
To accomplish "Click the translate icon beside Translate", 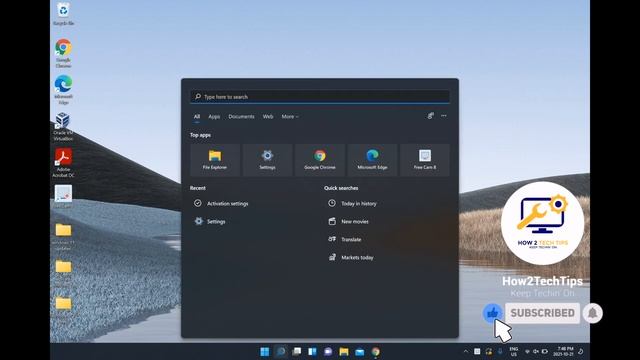I will (x=332, y=239).
